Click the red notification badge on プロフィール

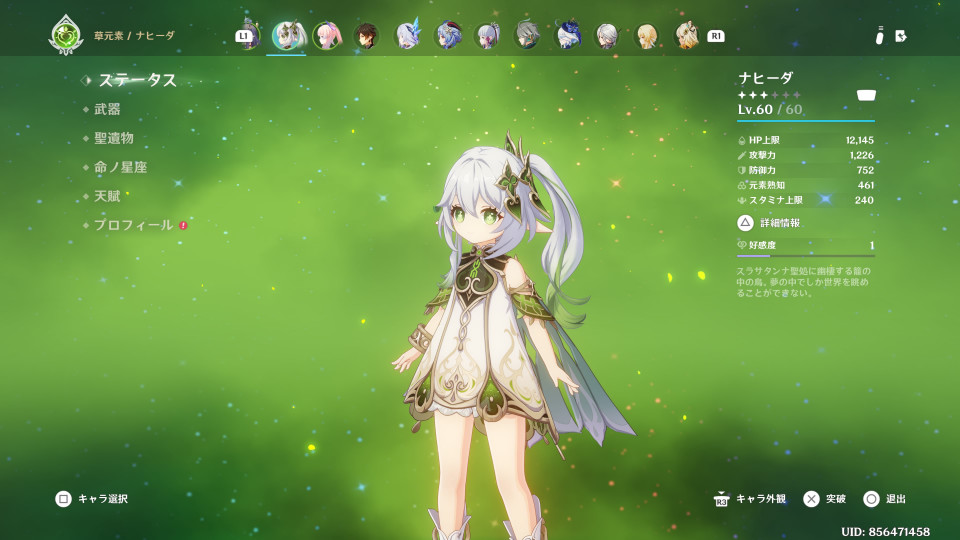tap(183, 225)
